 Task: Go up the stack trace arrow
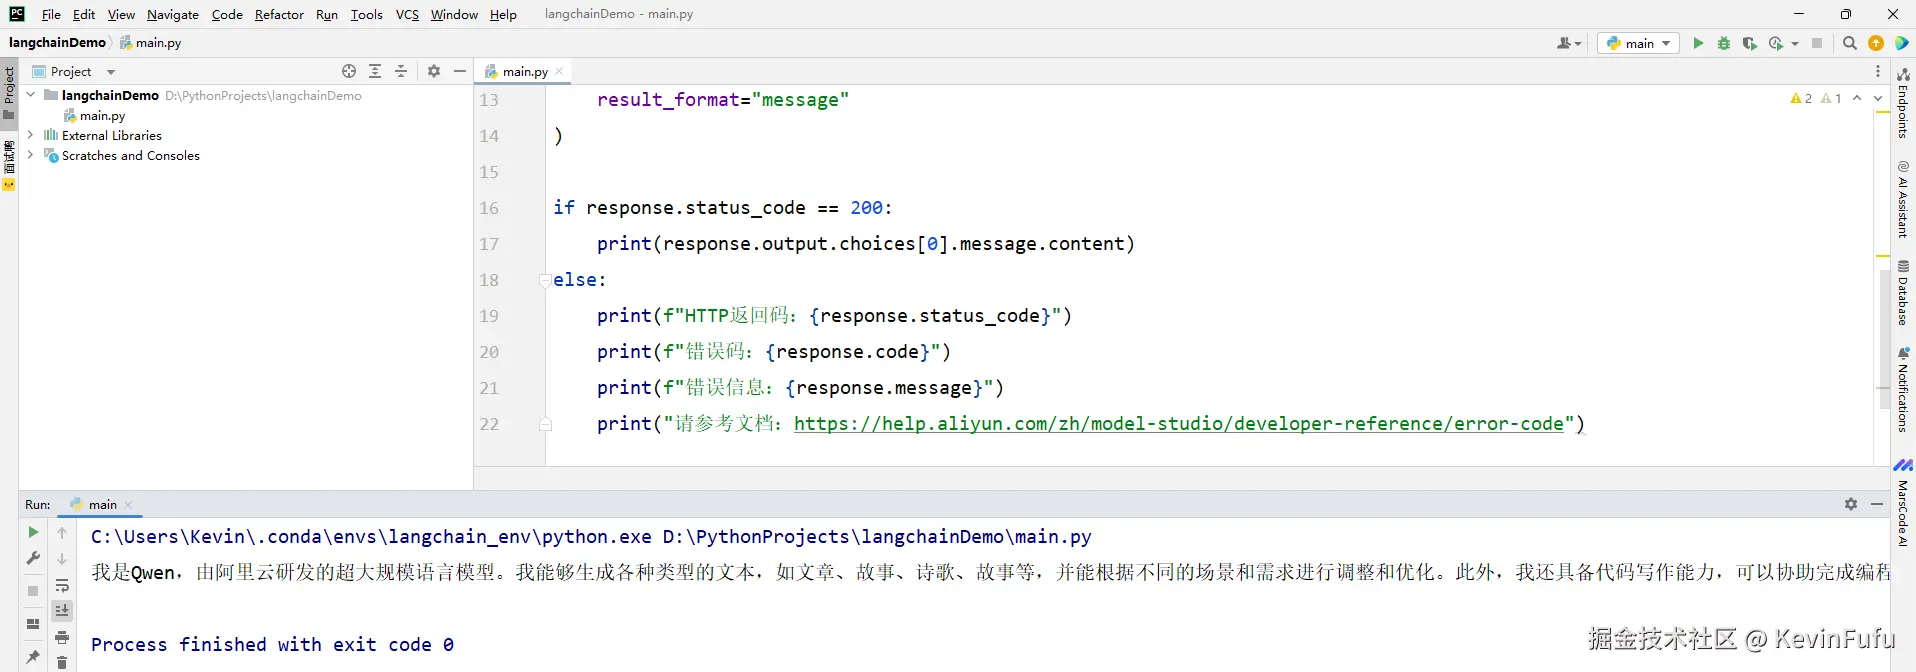tap(62, 533)
